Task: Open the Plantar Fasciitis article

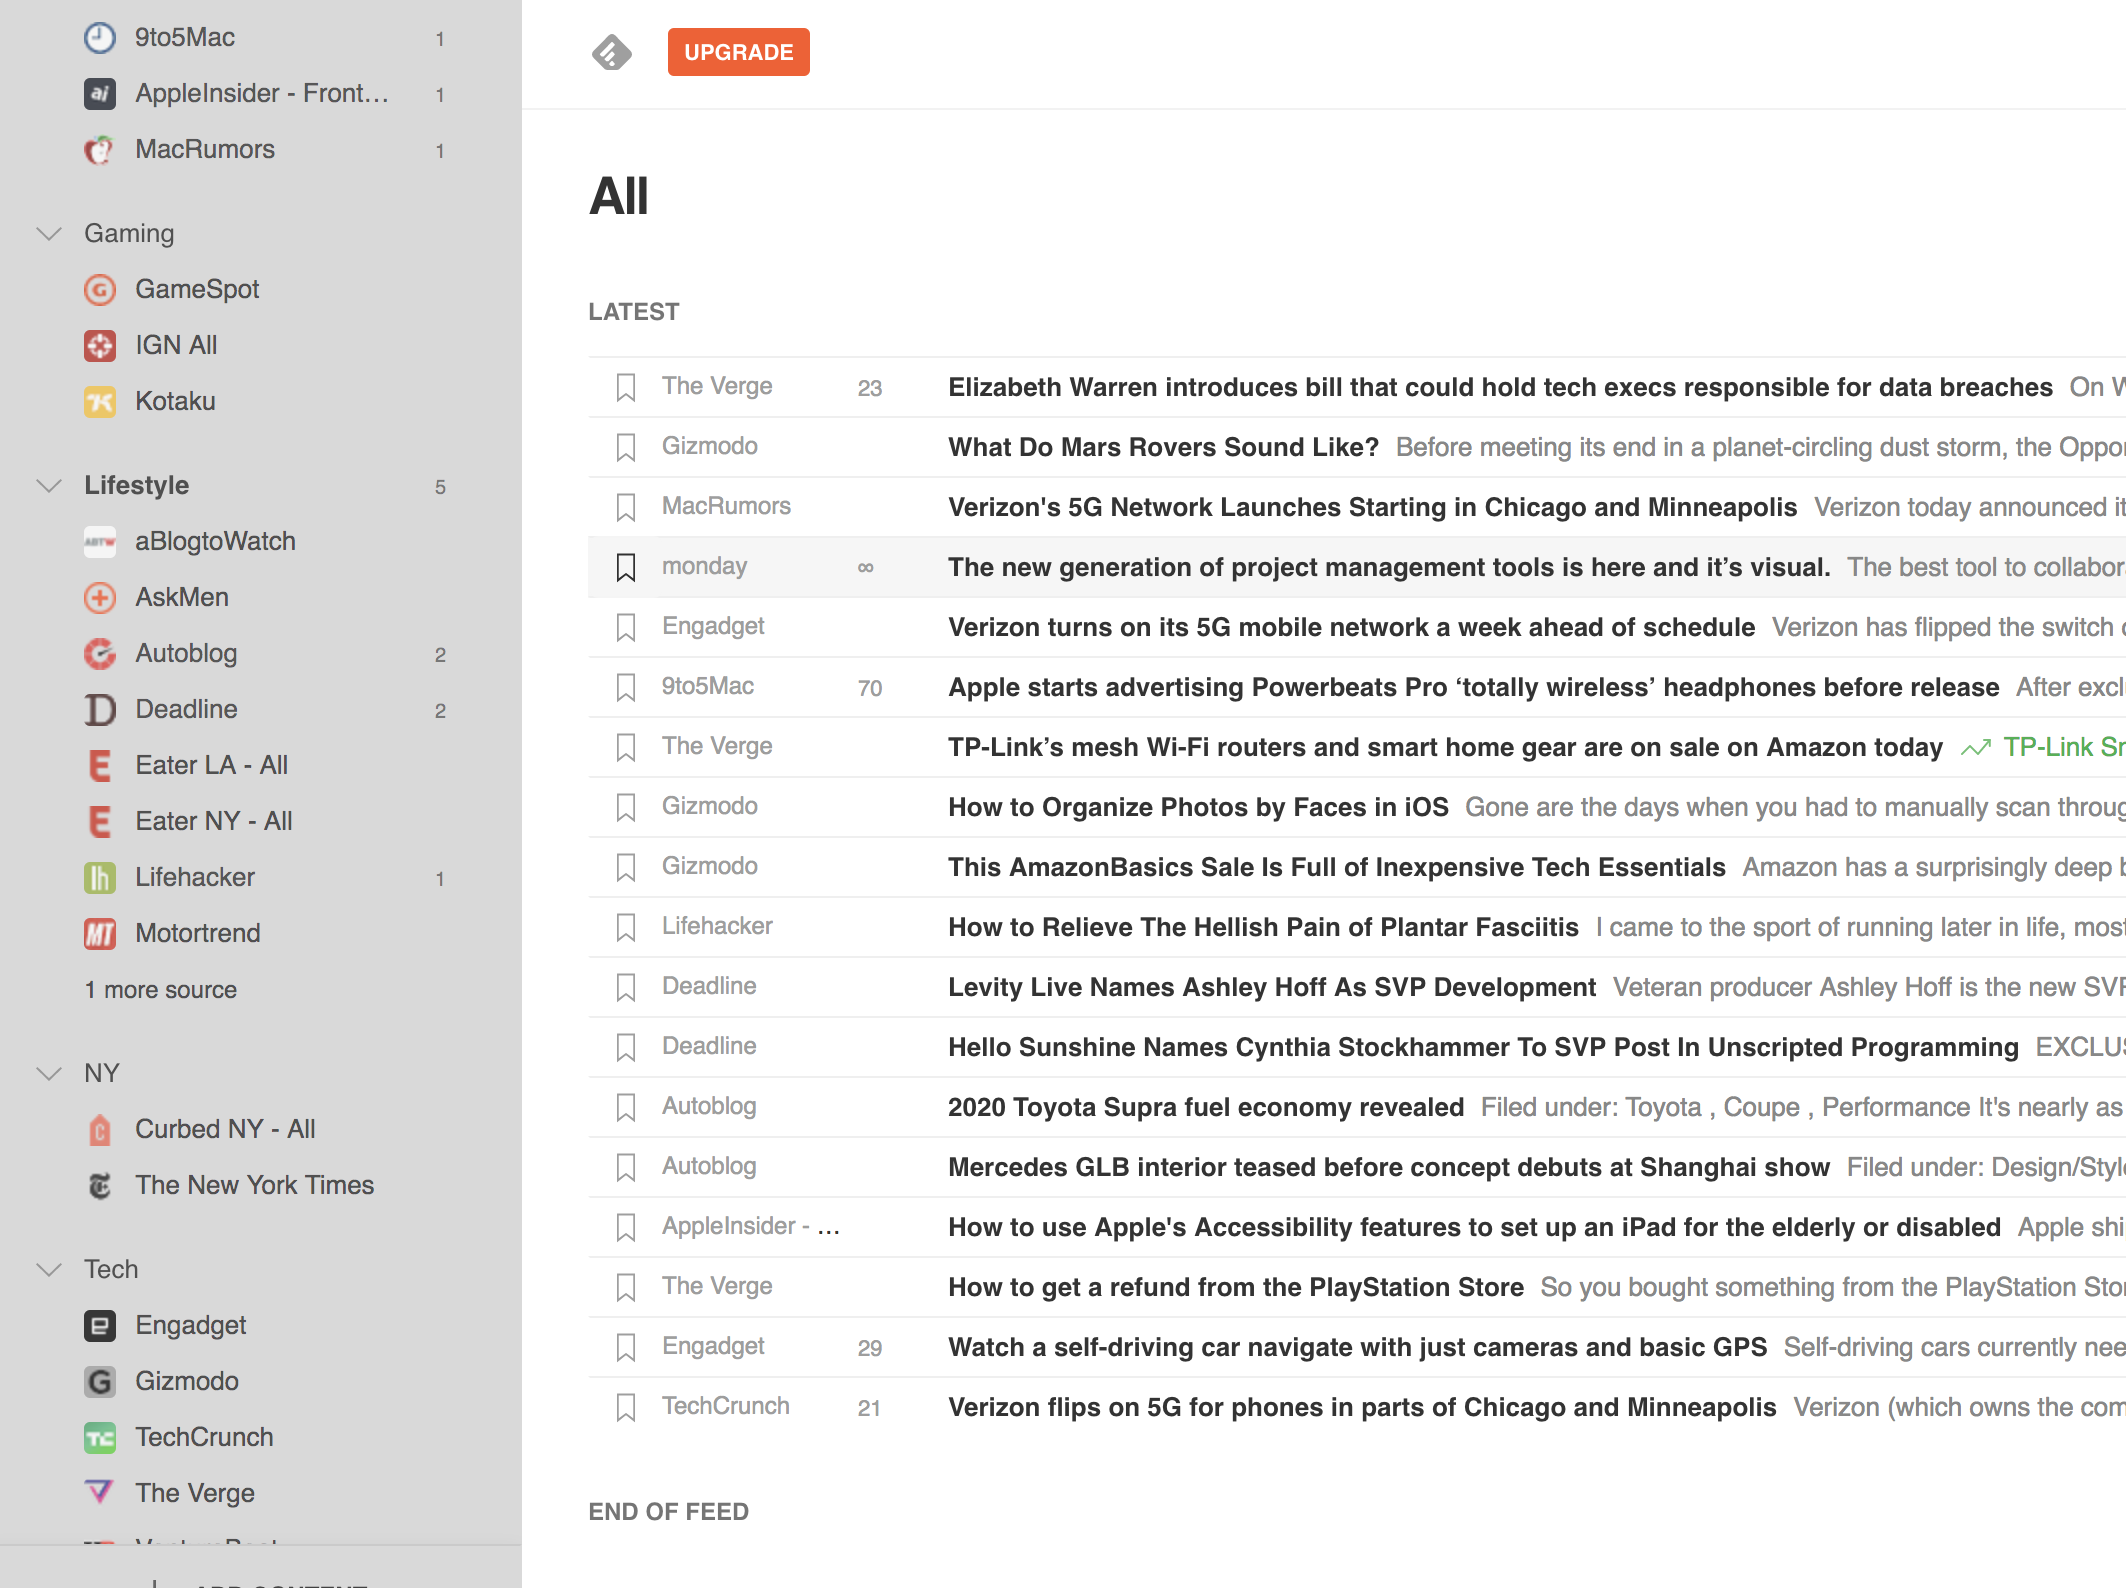Action: pyautogui.click(x=1263, y=927)
